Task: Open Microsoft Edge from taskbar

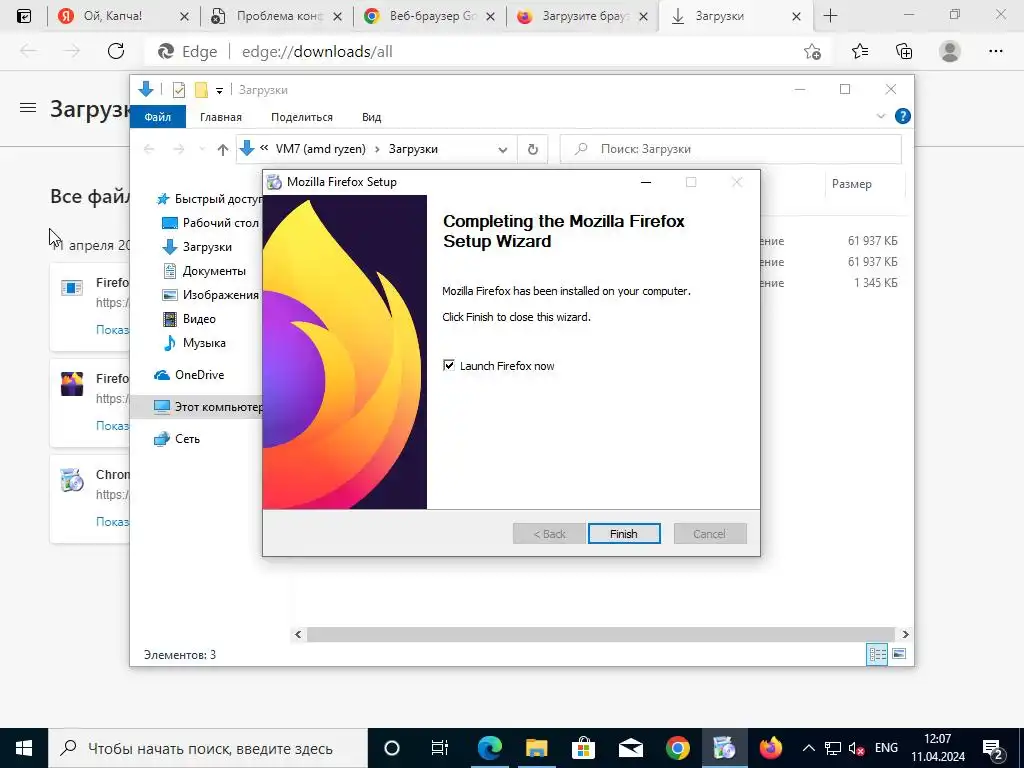Action: (x=489, y=748)
